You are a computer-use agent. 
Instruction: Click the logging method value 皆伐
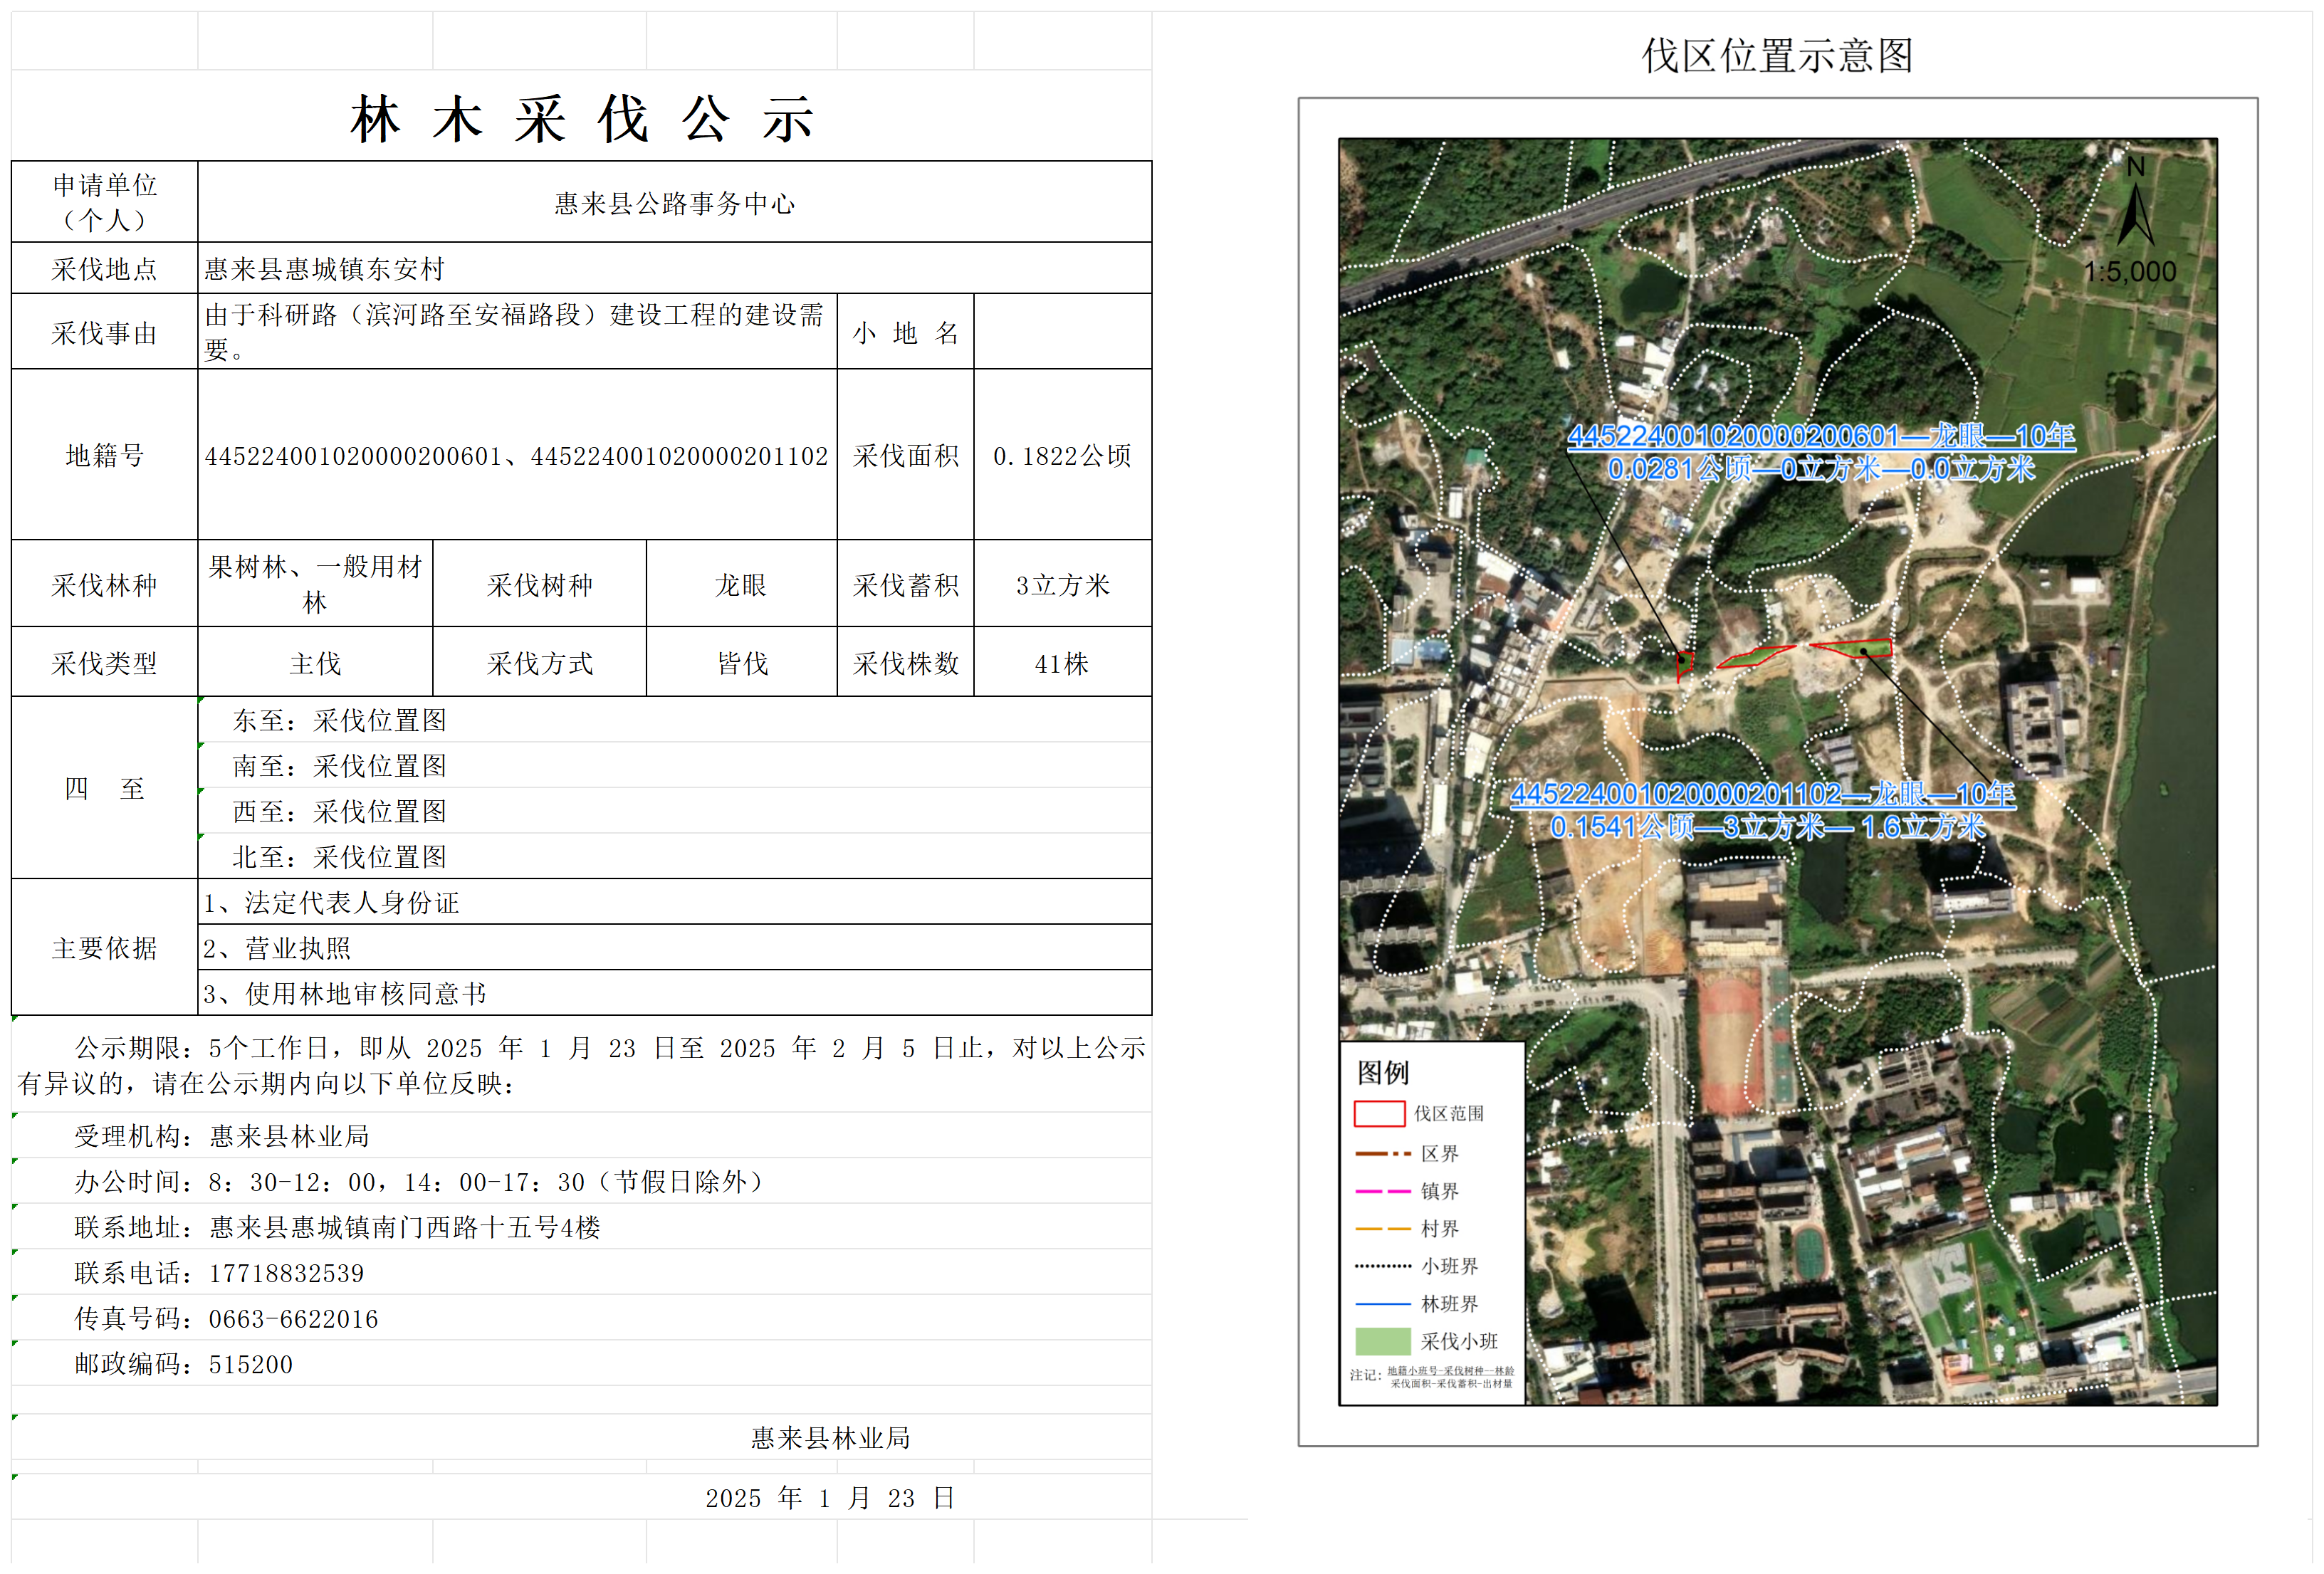pos(741,663)
